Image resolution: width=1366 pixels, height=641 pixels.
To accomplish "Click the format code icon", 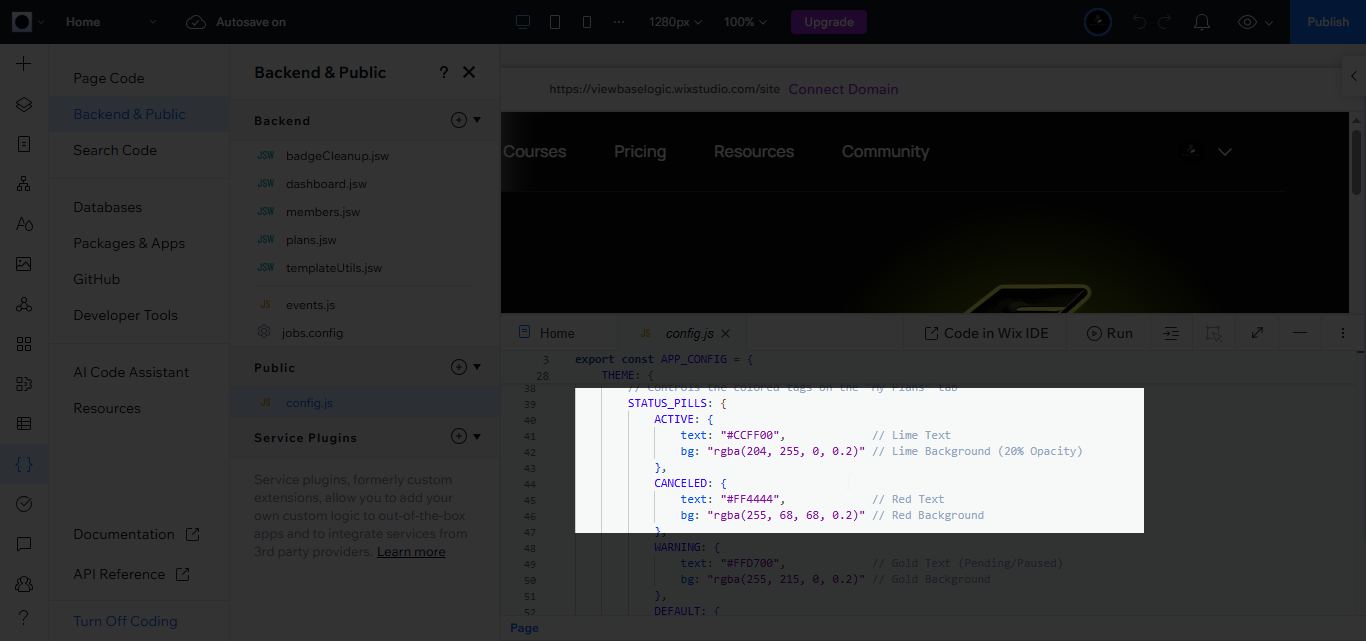I will coord(1171,333).
